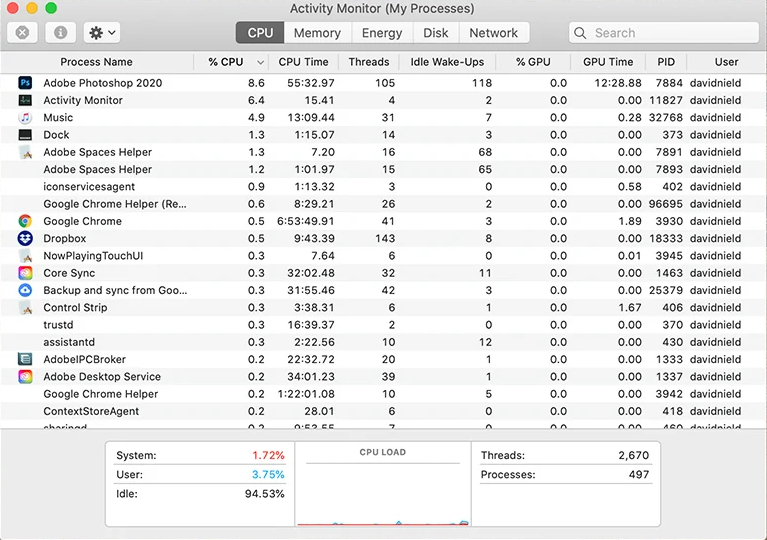The image size is (767, 540).
Task: Open the process info inspector button
Action: click(61, 33)
